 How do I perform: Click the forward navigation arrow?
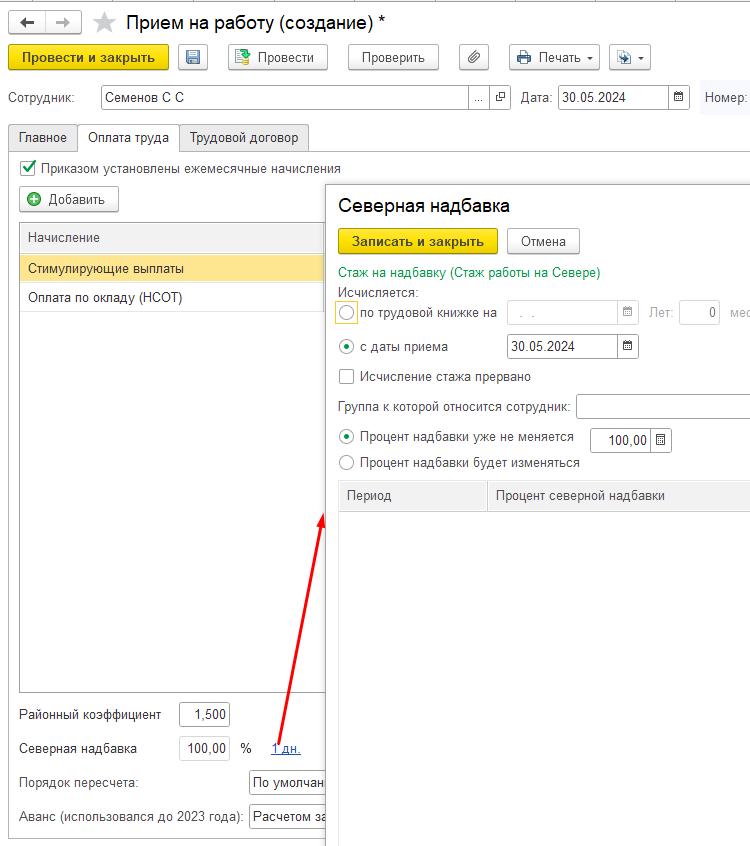(x=63, y=22)
